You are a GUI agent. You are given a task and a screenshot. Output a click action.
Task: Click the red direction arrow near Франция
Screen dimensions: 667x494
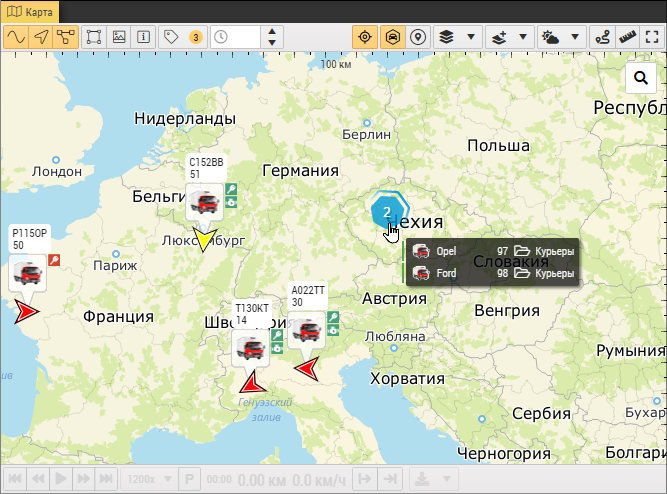[26, 311]
